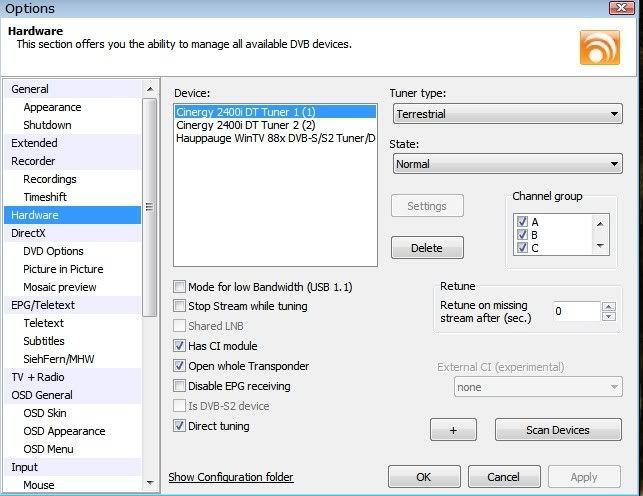Click the Retune seconds input field
643x496 pixels.
click(577, 312)
